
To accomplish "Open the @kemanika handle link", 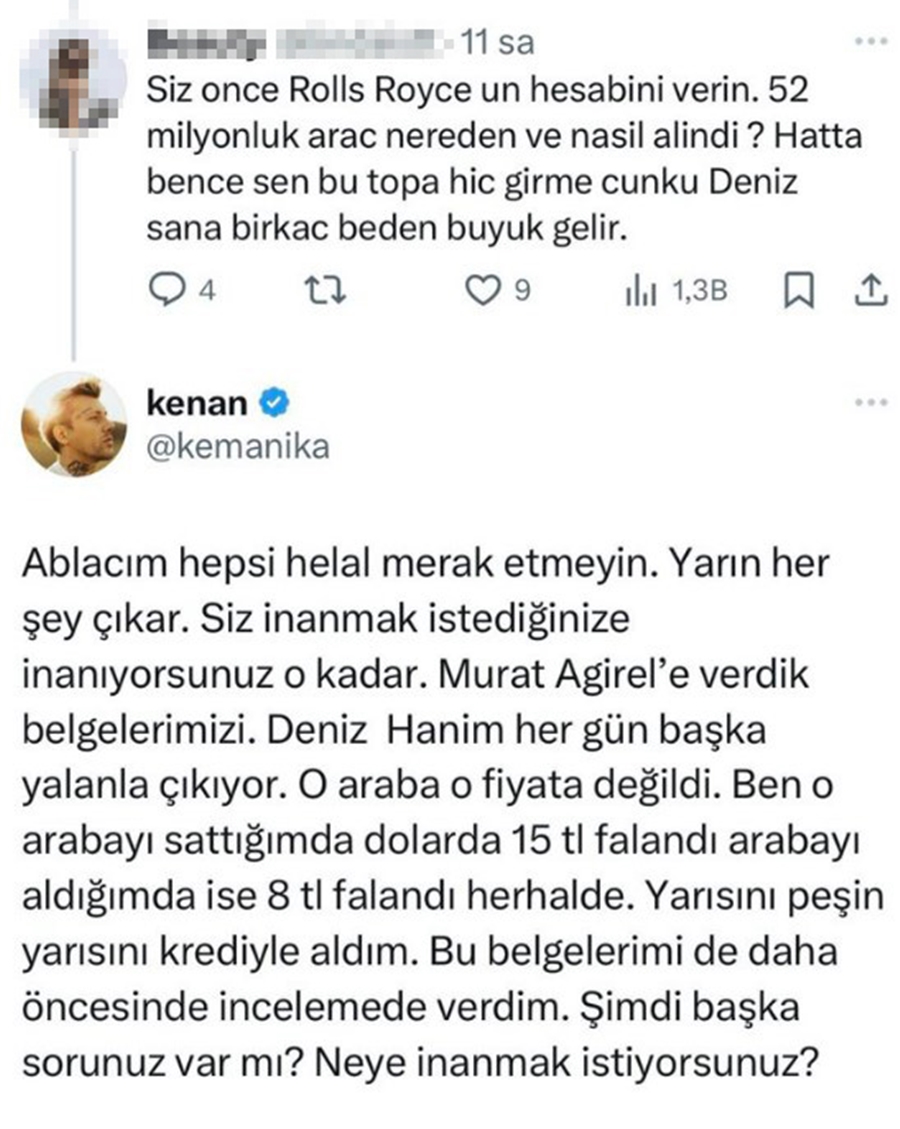I will [x=238, y=447].
